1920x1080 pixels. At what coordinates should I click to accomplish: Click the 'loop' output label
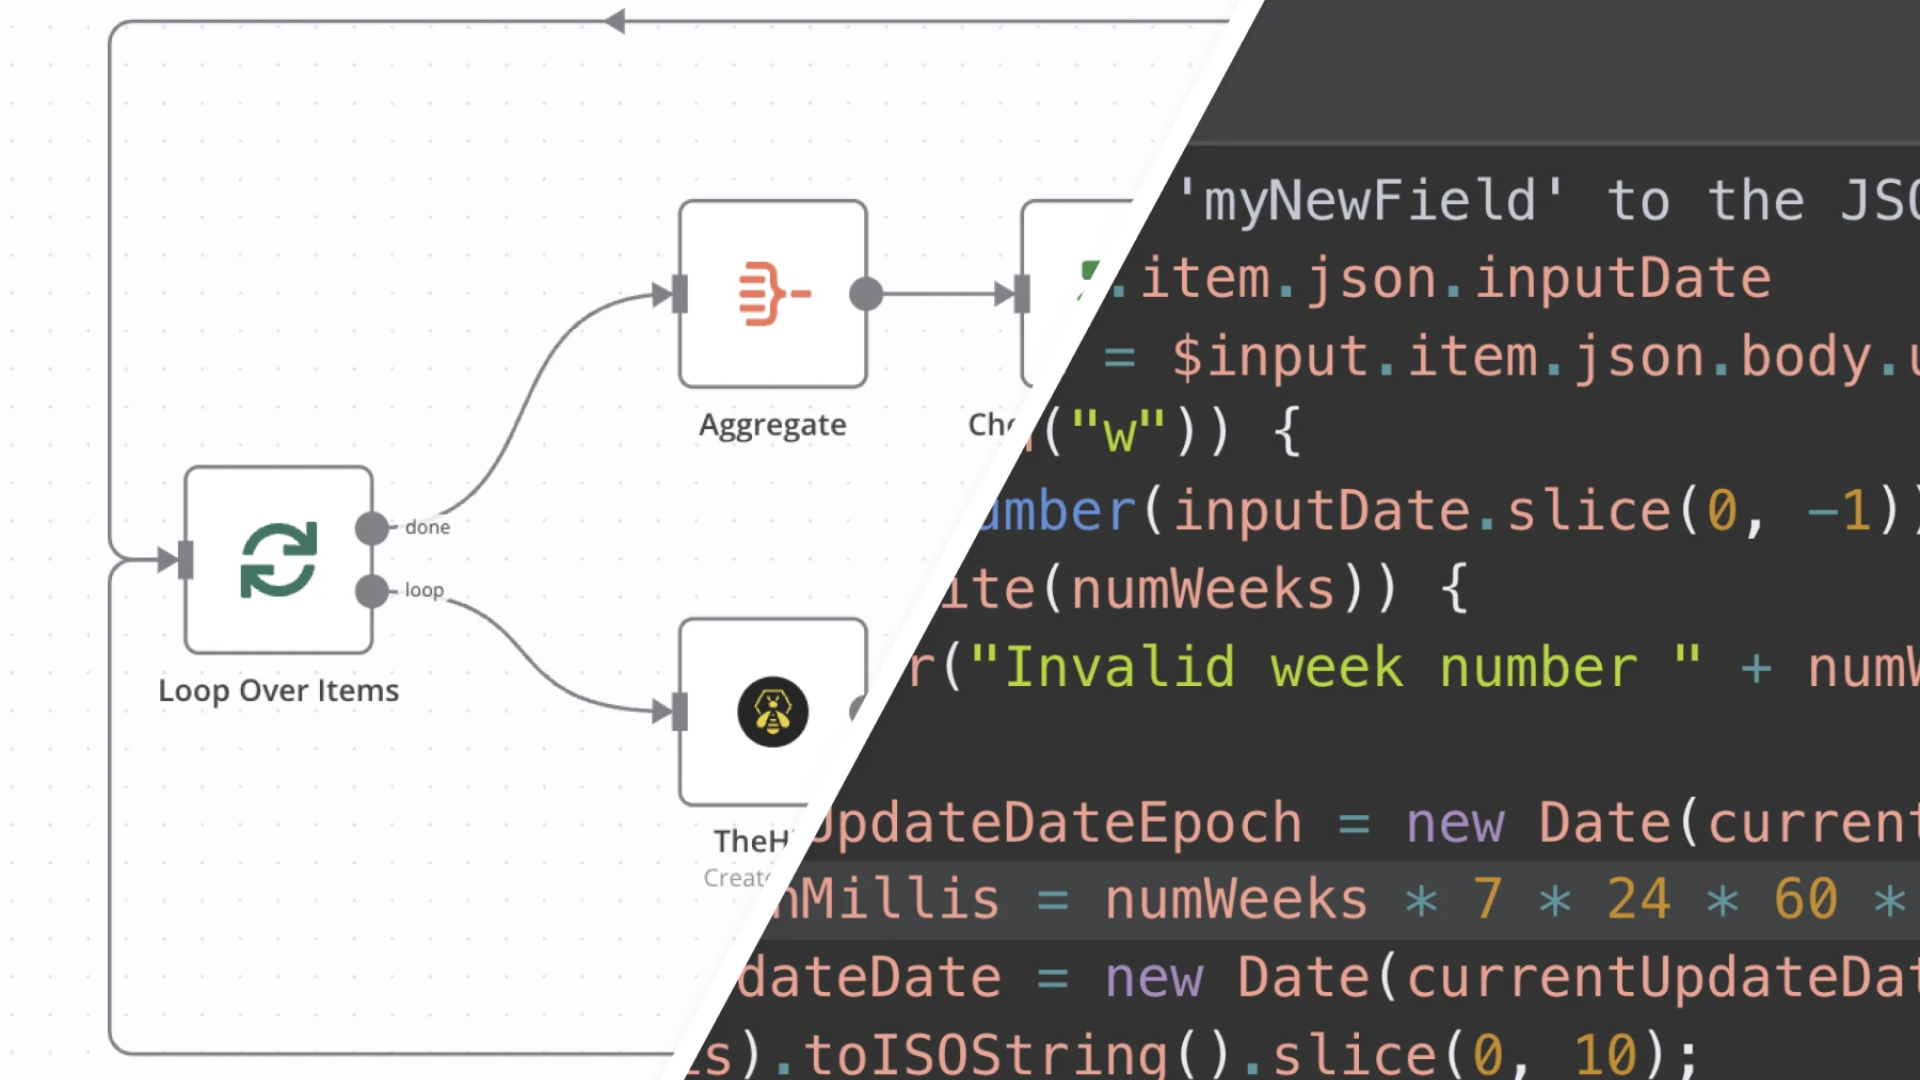click(x=424, y=590)
